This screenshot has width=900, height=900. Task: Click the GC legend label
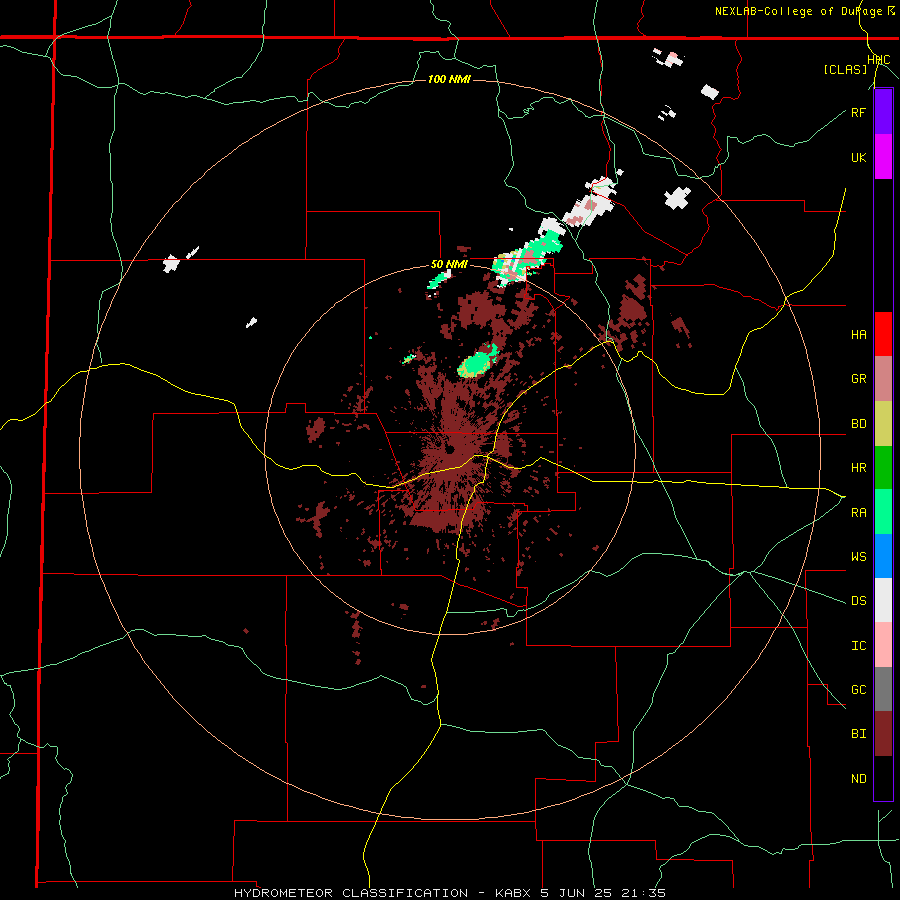[x=858, y=690]
